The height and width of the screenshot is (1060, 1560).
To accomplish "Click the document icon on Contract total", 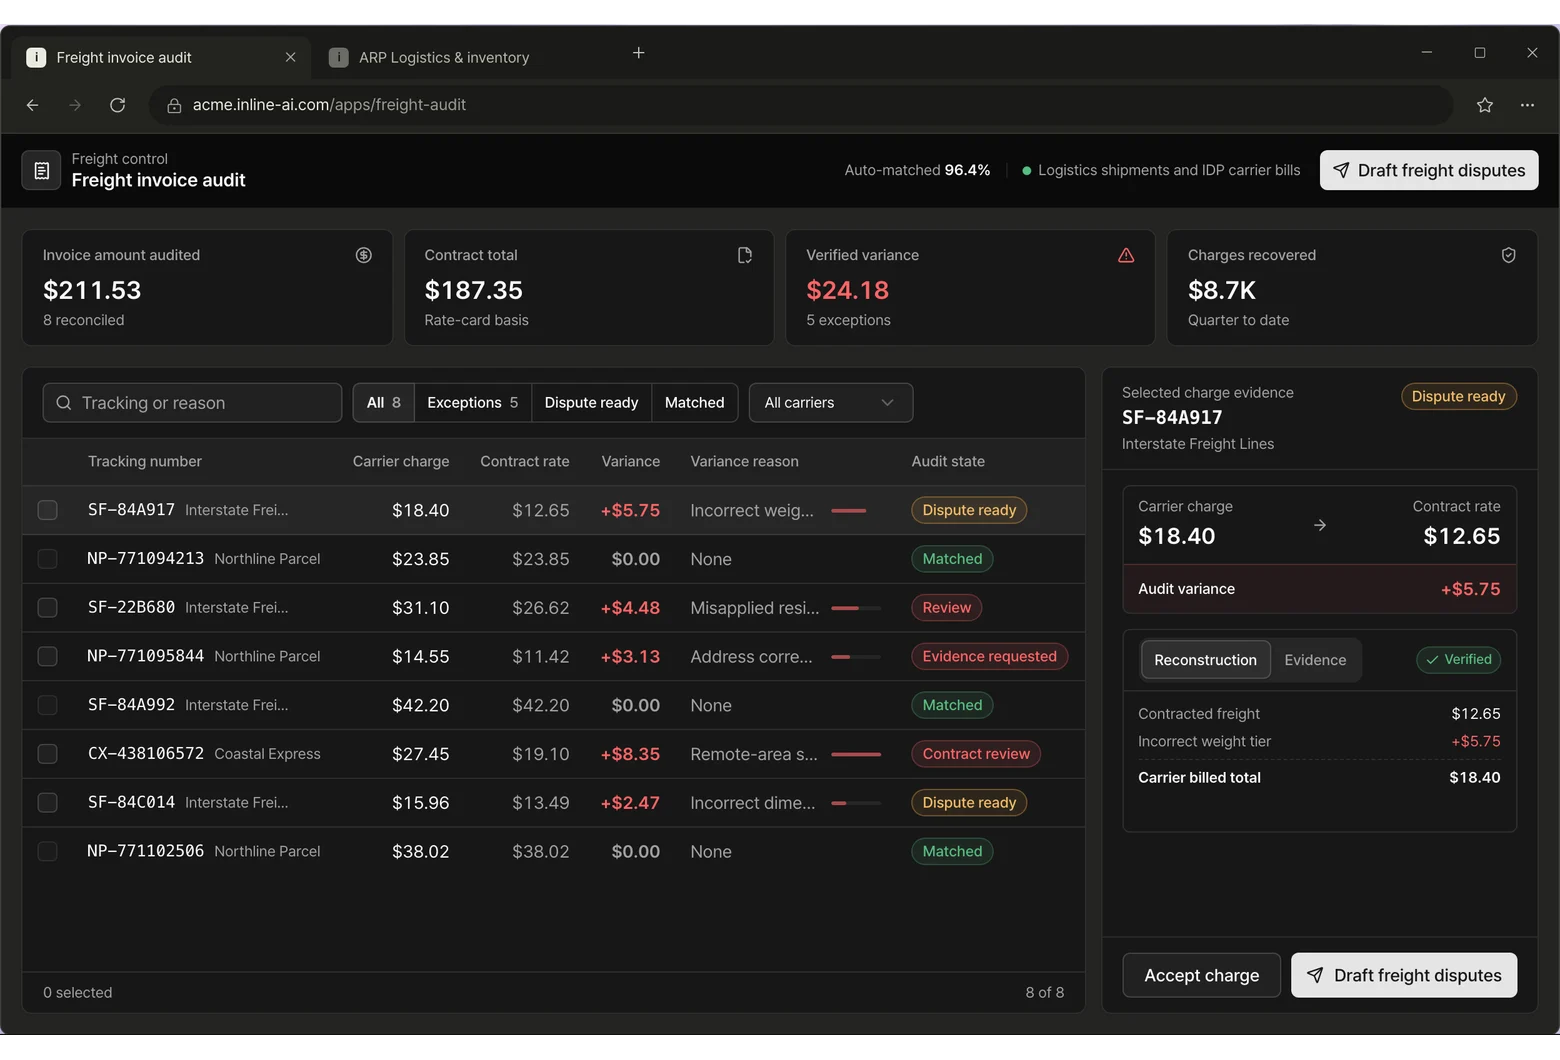I will (745, 255).
